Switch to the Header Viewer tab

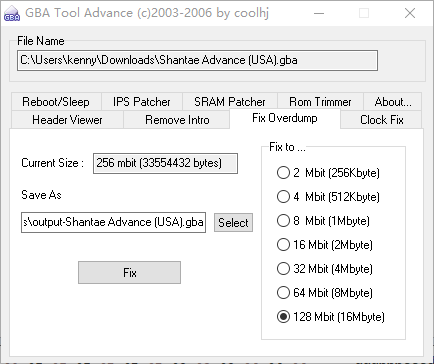67,120
